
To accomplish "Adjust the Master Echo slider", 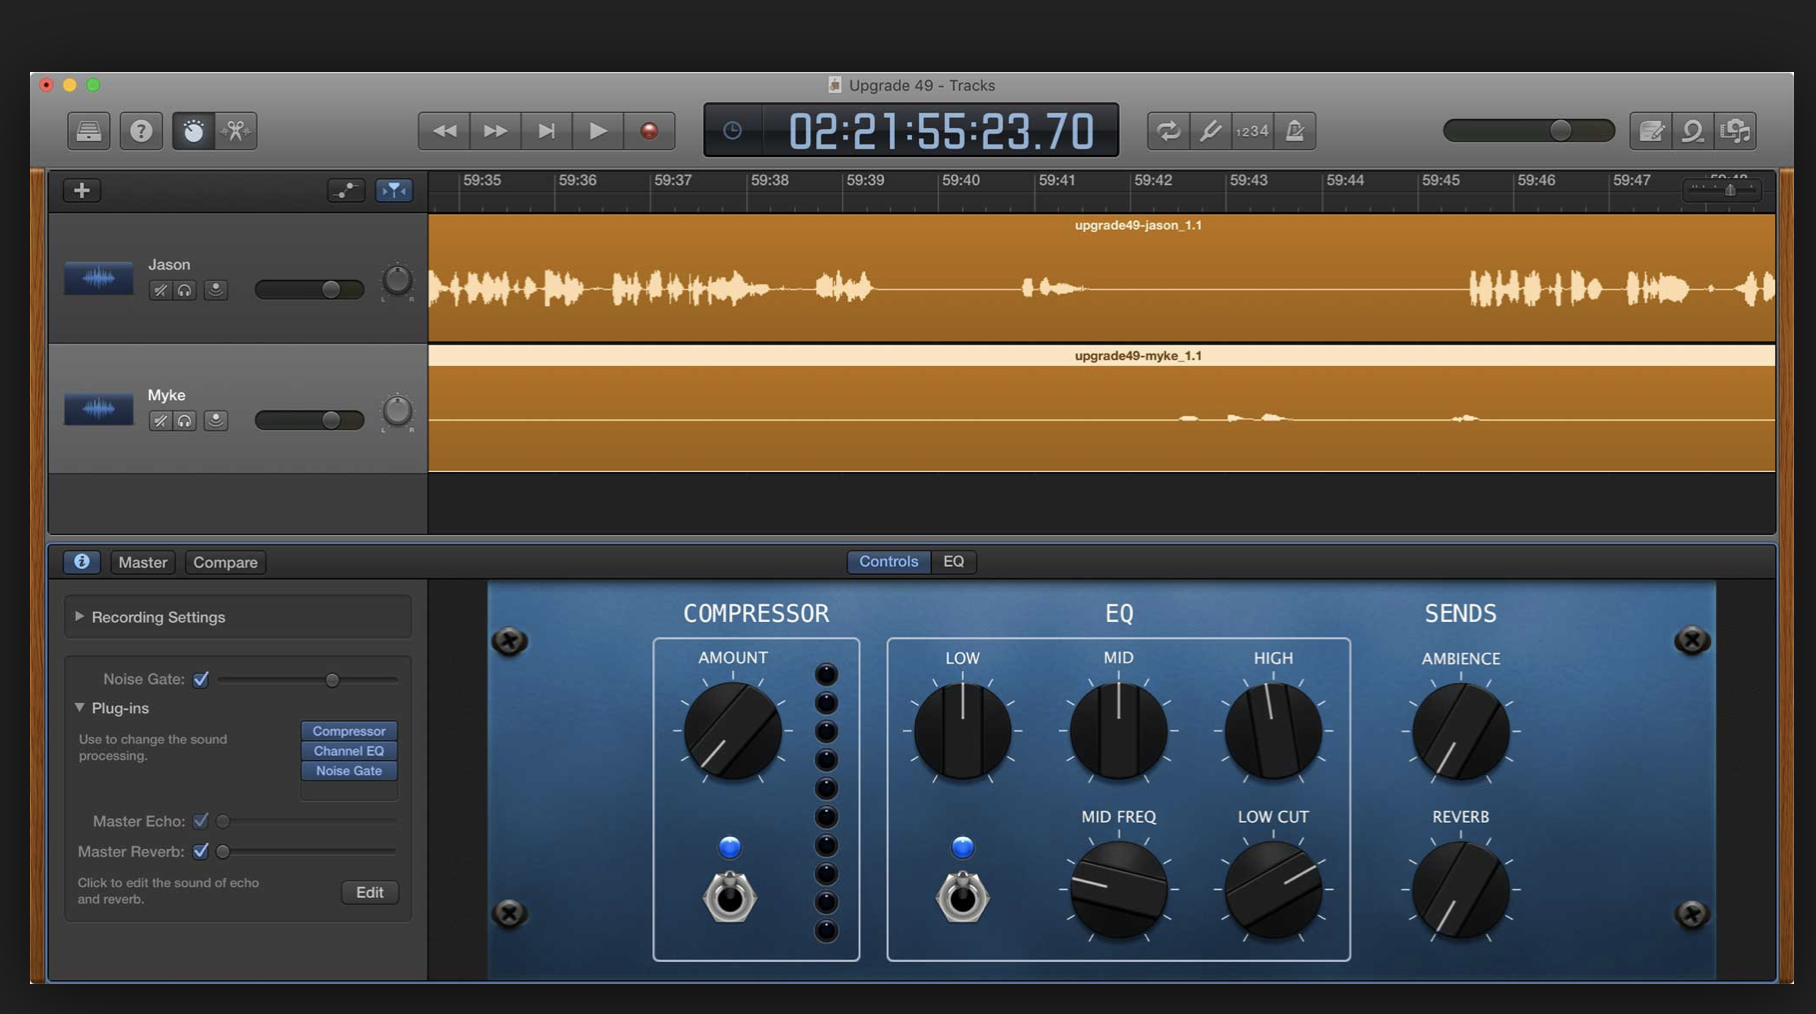I will [307, 821].
